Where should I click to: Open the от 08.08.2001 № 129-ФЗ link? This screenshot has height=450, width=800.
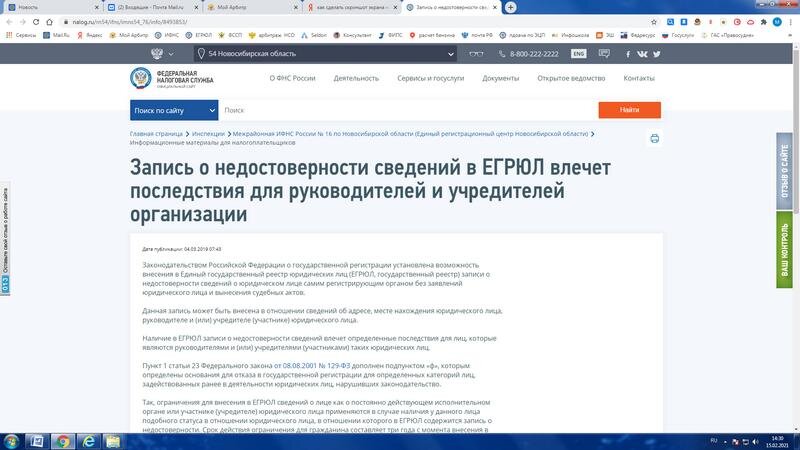(x=312, y=366)
